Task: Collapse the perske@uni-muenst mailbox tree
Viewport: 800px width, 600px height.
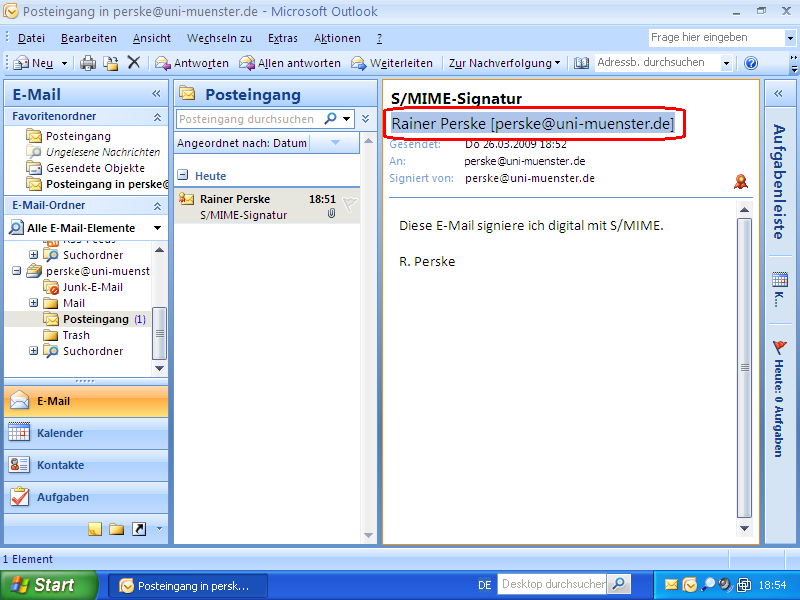Action: (16, 270)
